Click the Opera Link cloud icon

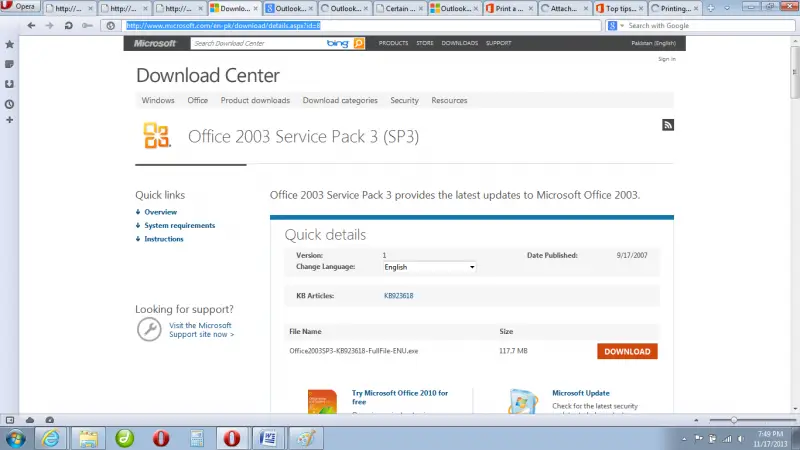[x=30, y=420]
